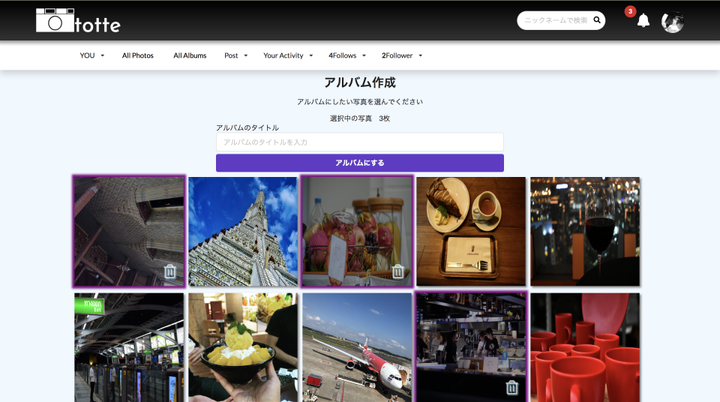
Task: Click the アルバム作成 heading
Action: coord(360,83)
